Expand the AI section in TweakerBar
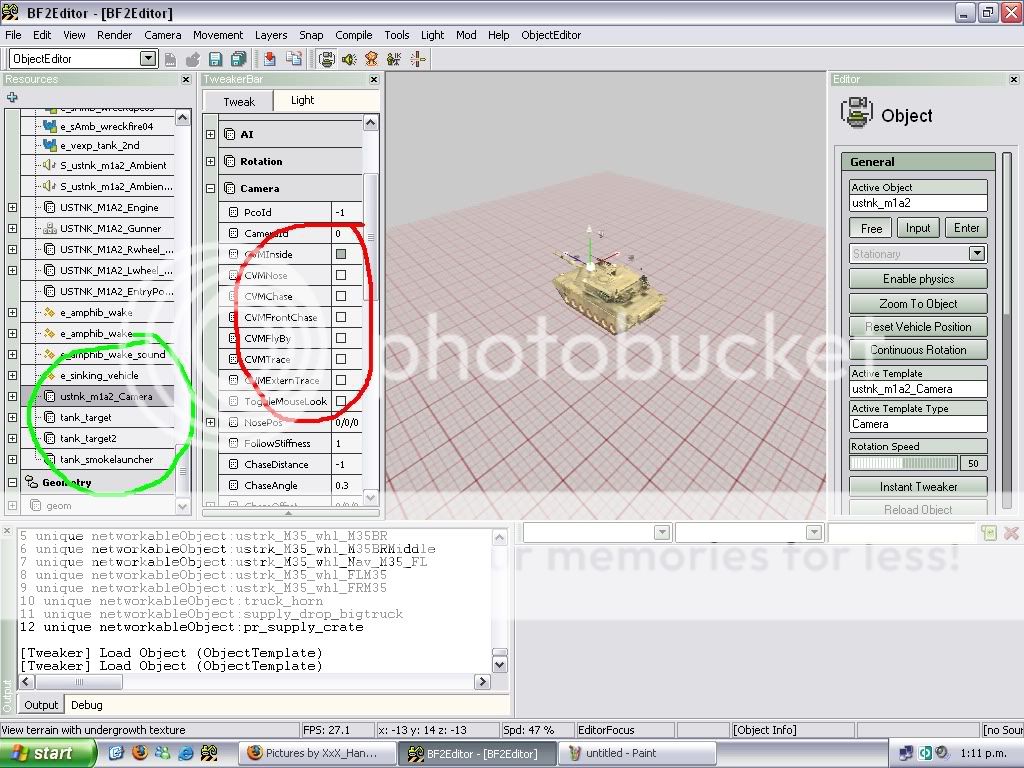 click(211, 134)
